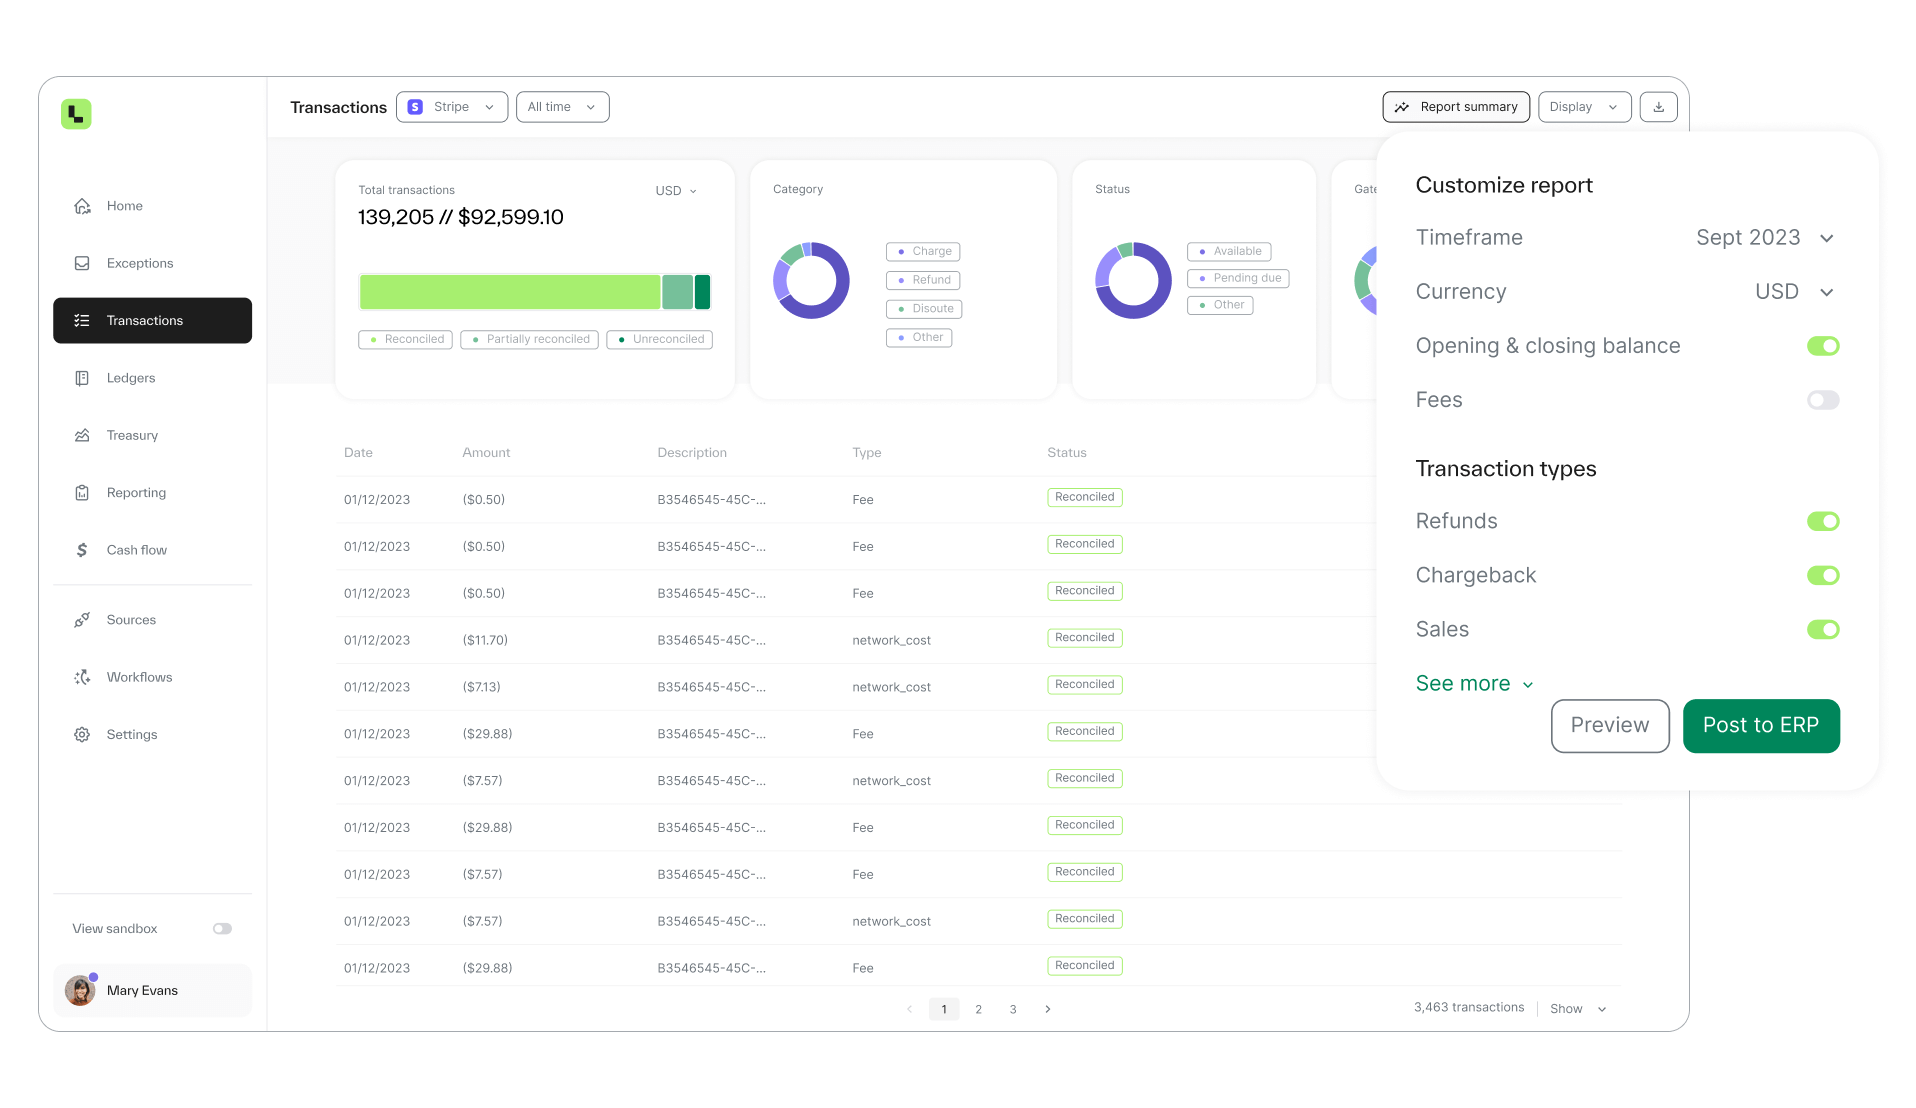The width and height of the screenshot is (1916, 1108).
Task: Click the Preview button
Action: click(1609, 726)
